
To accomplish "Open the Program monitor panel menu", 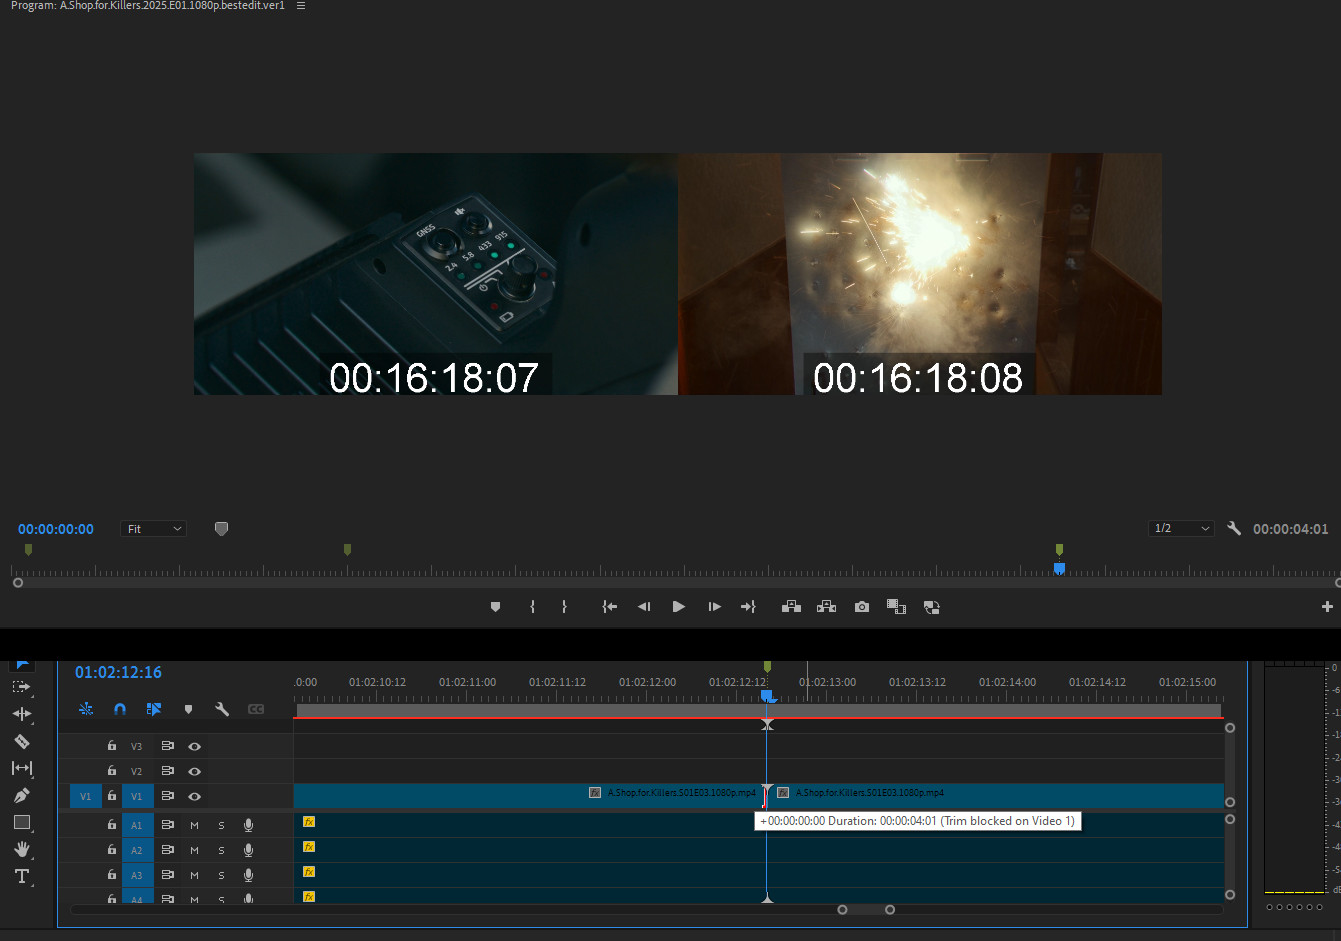I will pos(301,6).
